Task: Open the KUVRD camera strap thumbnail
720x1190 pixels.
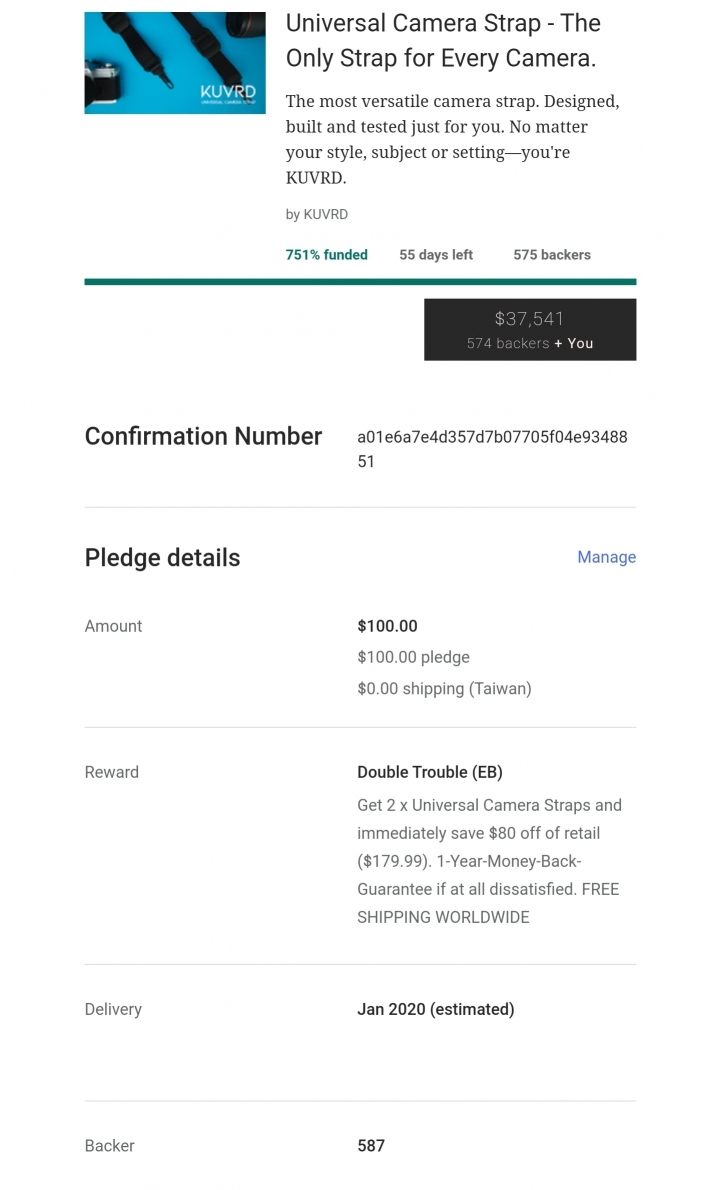Action: pyautogui.click(x=174, y=63)
